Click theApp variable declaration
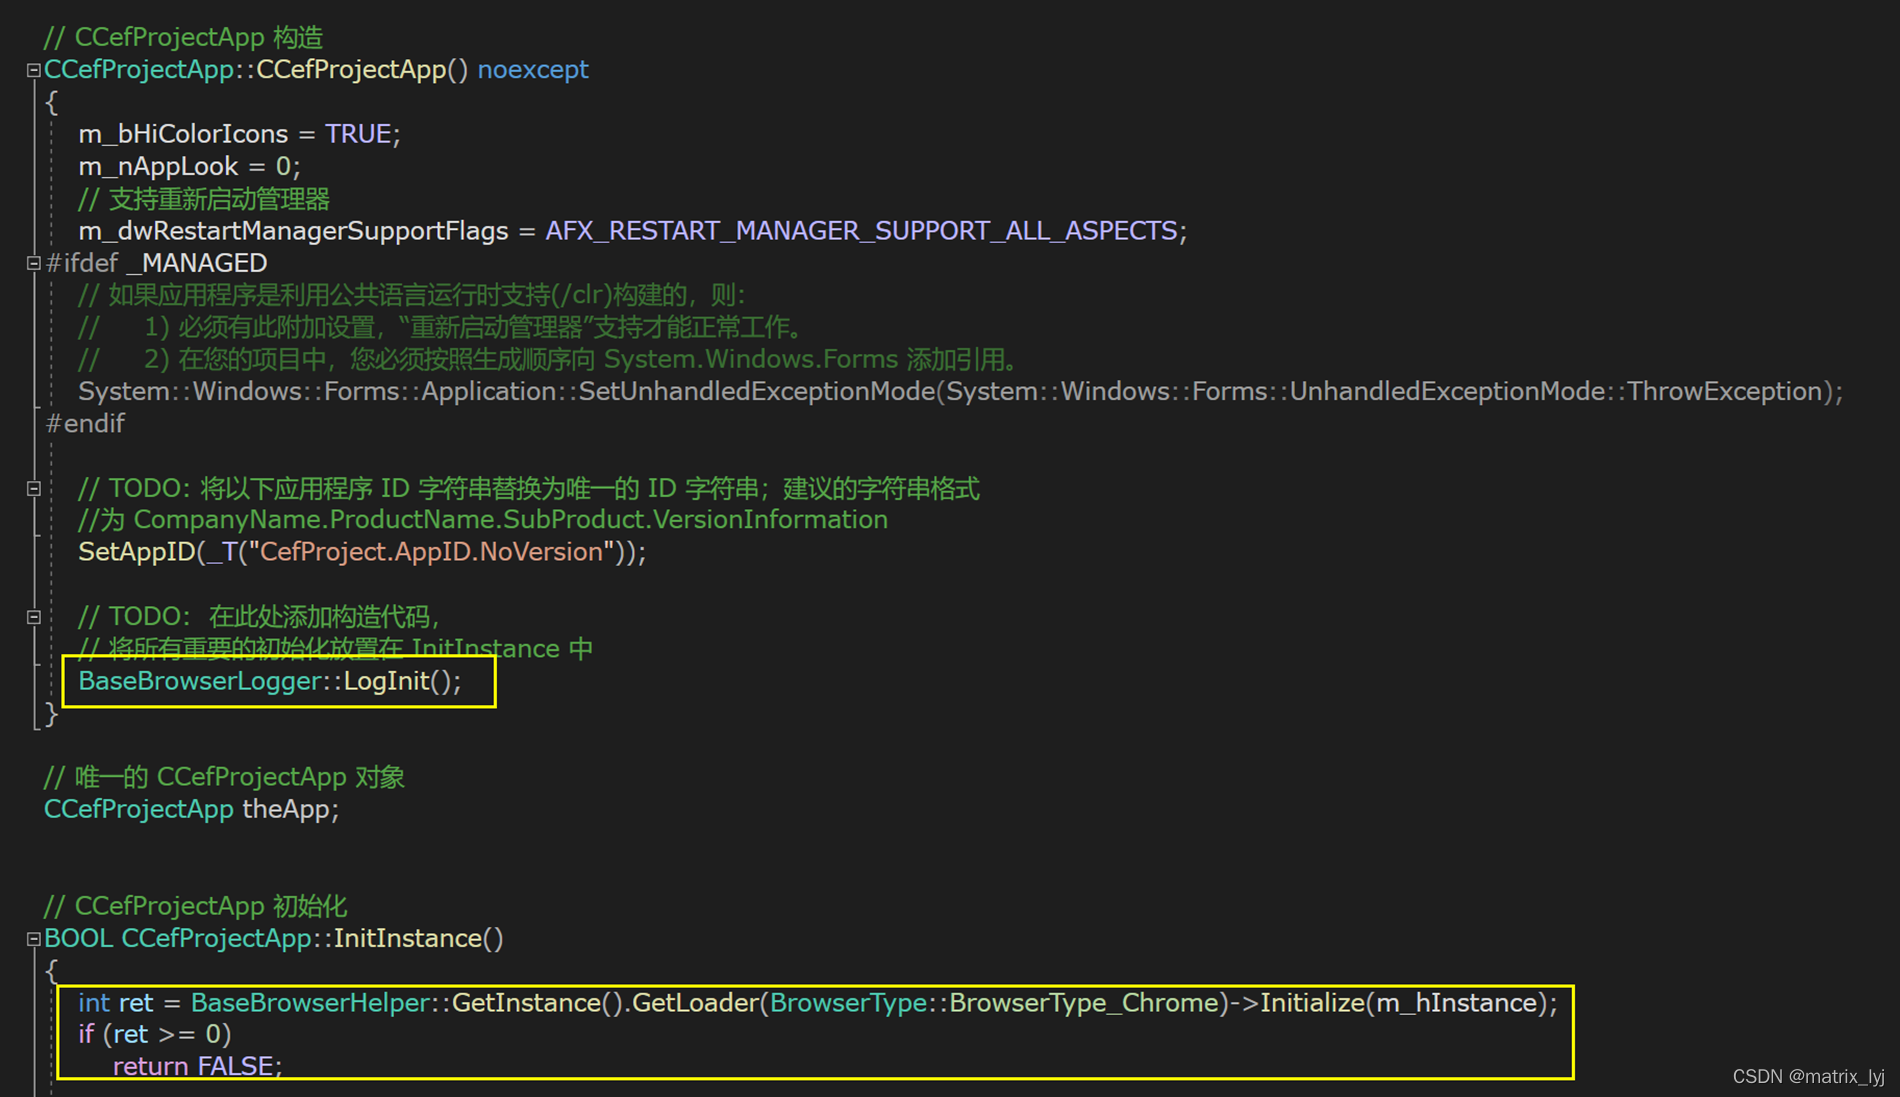 287,809
